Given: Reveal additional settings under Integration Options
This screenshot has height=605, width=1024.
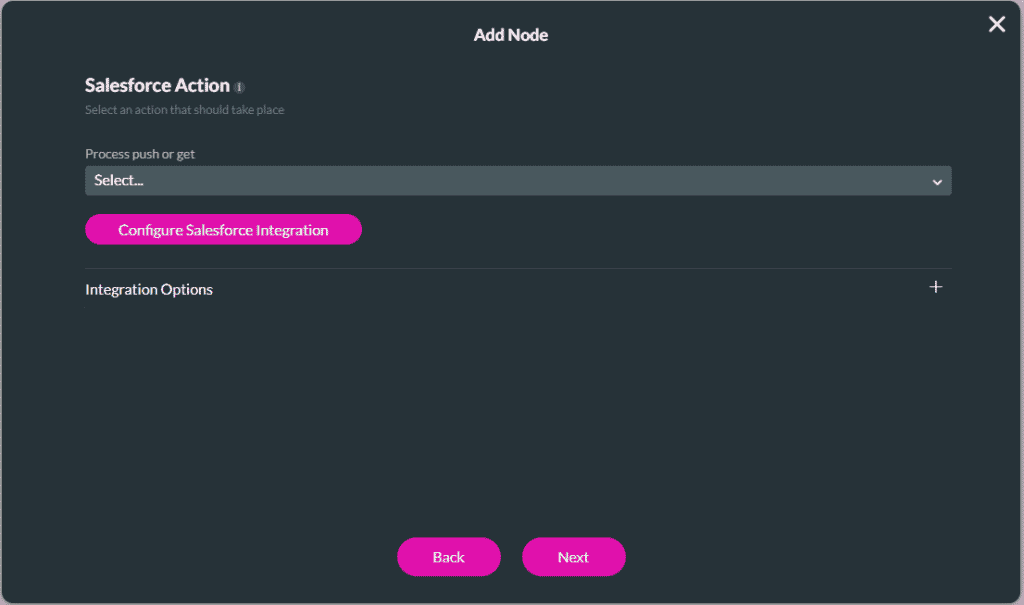Looking at the screenshot, I should click(x=936, y=287).
